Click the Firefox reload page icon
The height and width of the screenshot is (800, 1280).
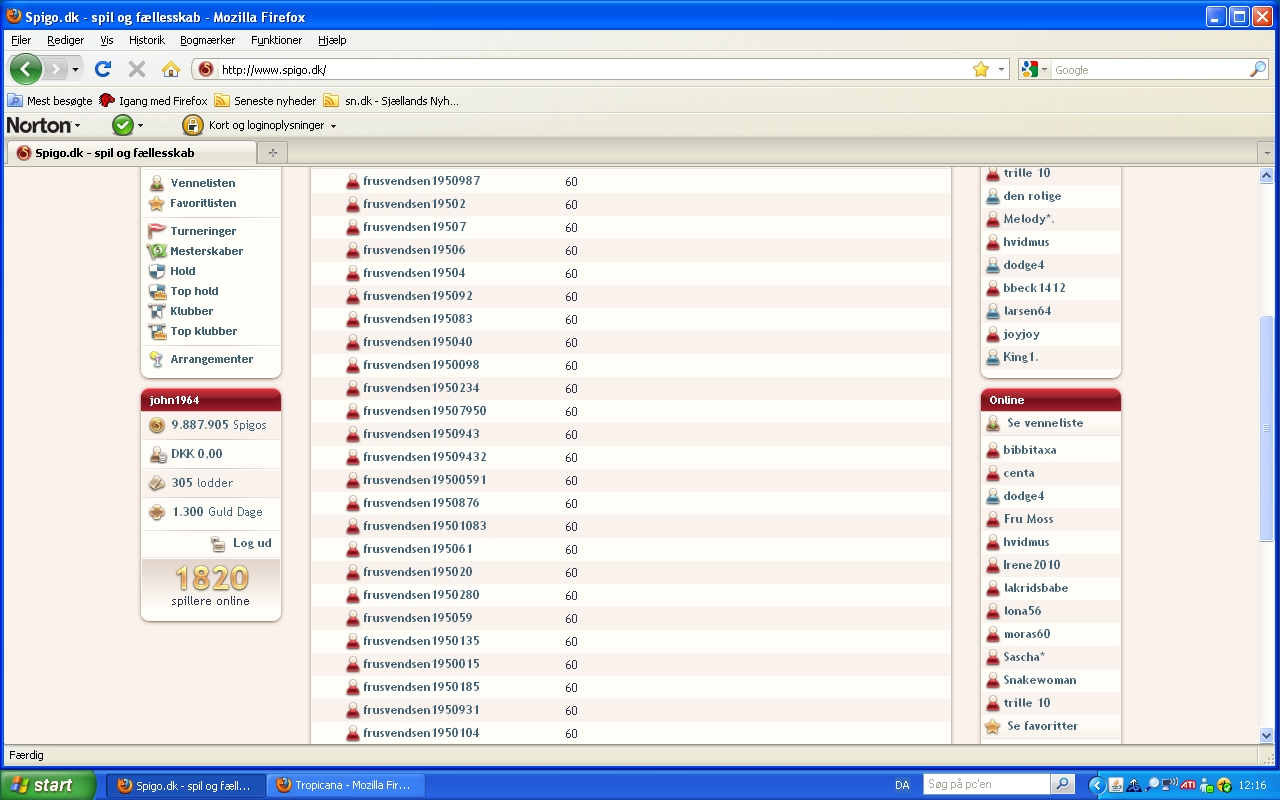tap(102, 69)
